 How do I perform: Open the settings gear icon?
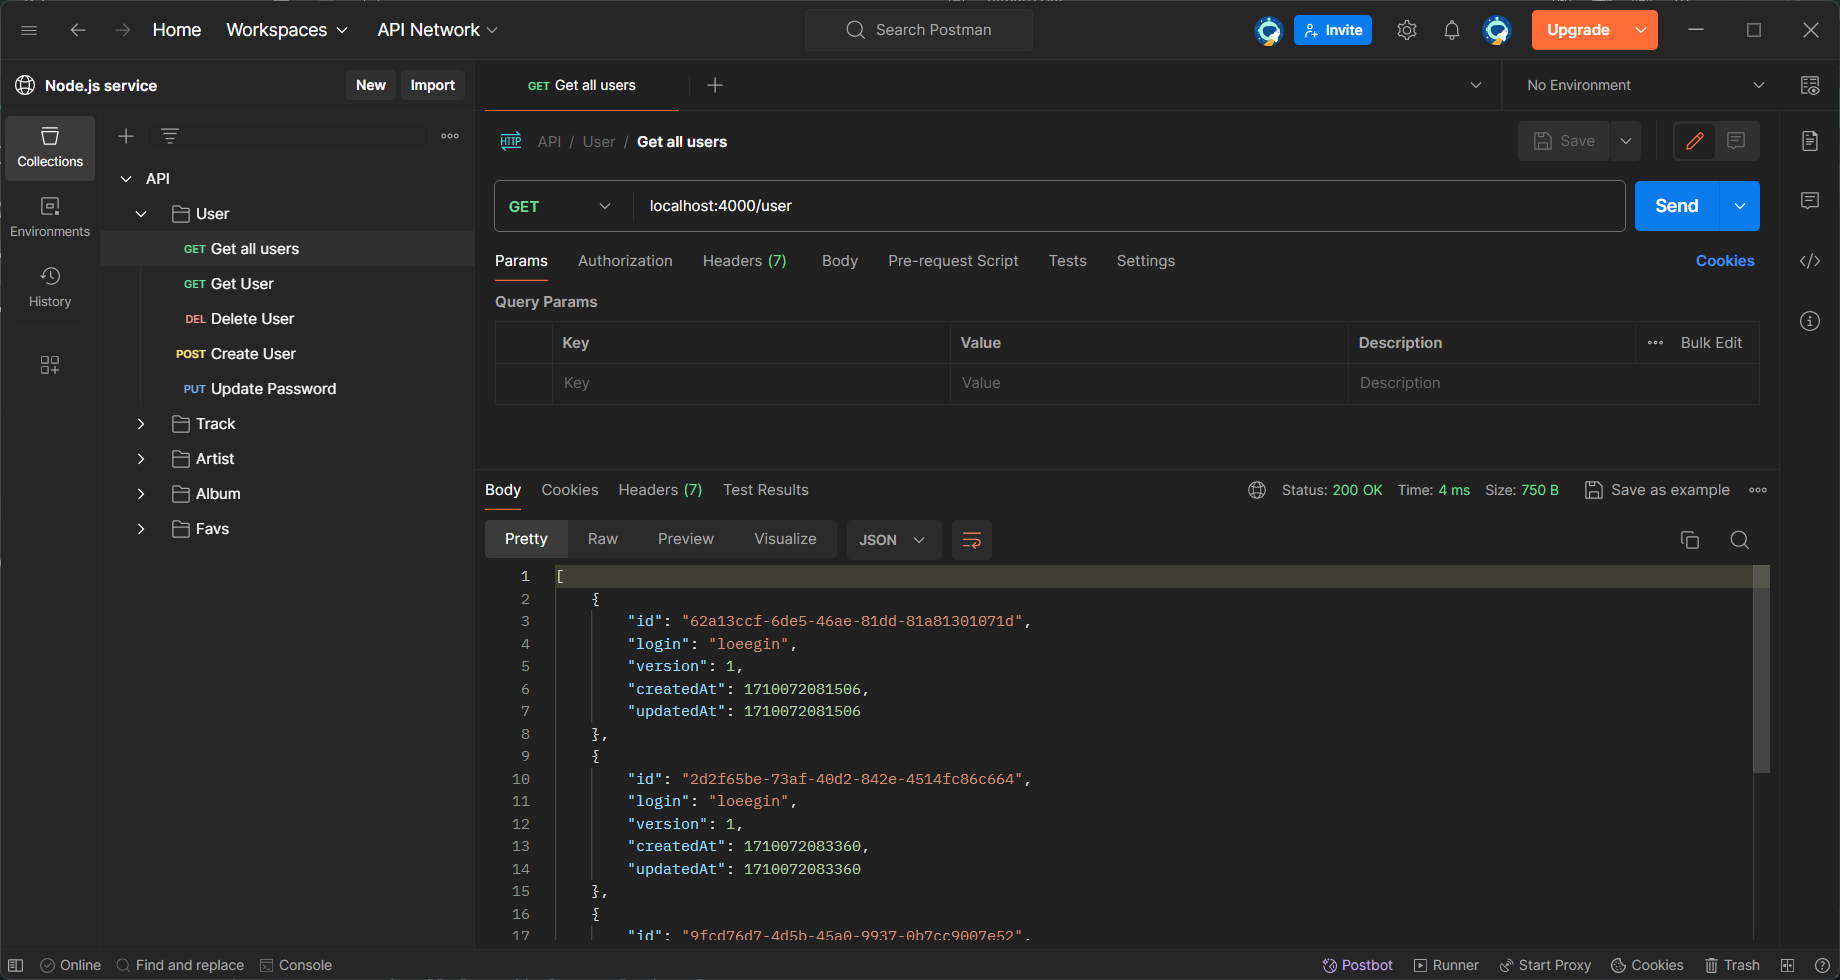1407,30
